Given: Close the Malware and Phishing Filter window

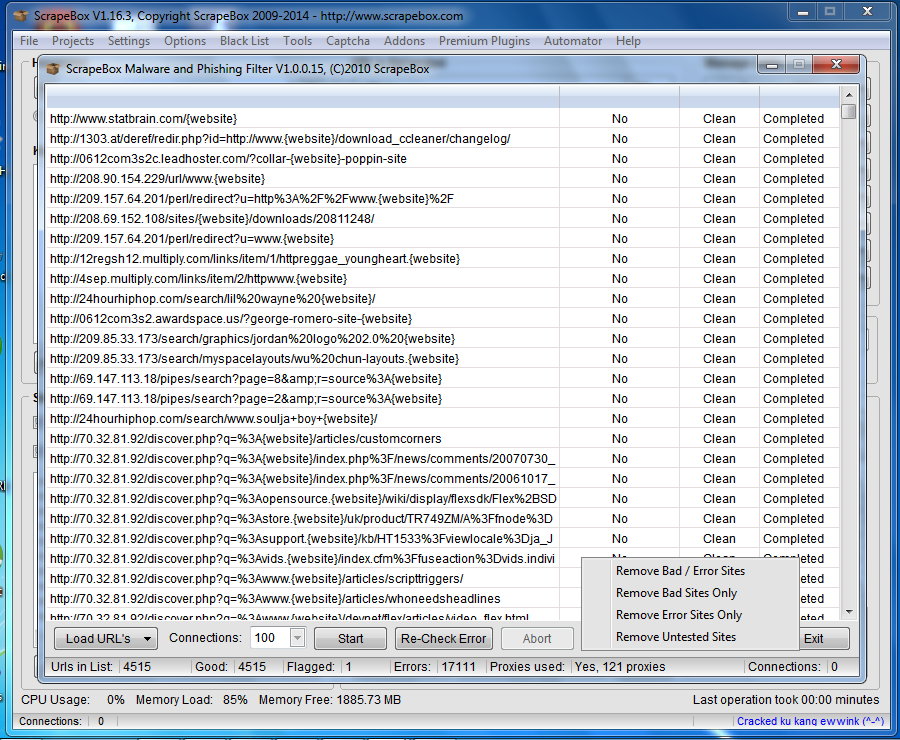Looking at the screenshot, I should (x=836, y=64).
